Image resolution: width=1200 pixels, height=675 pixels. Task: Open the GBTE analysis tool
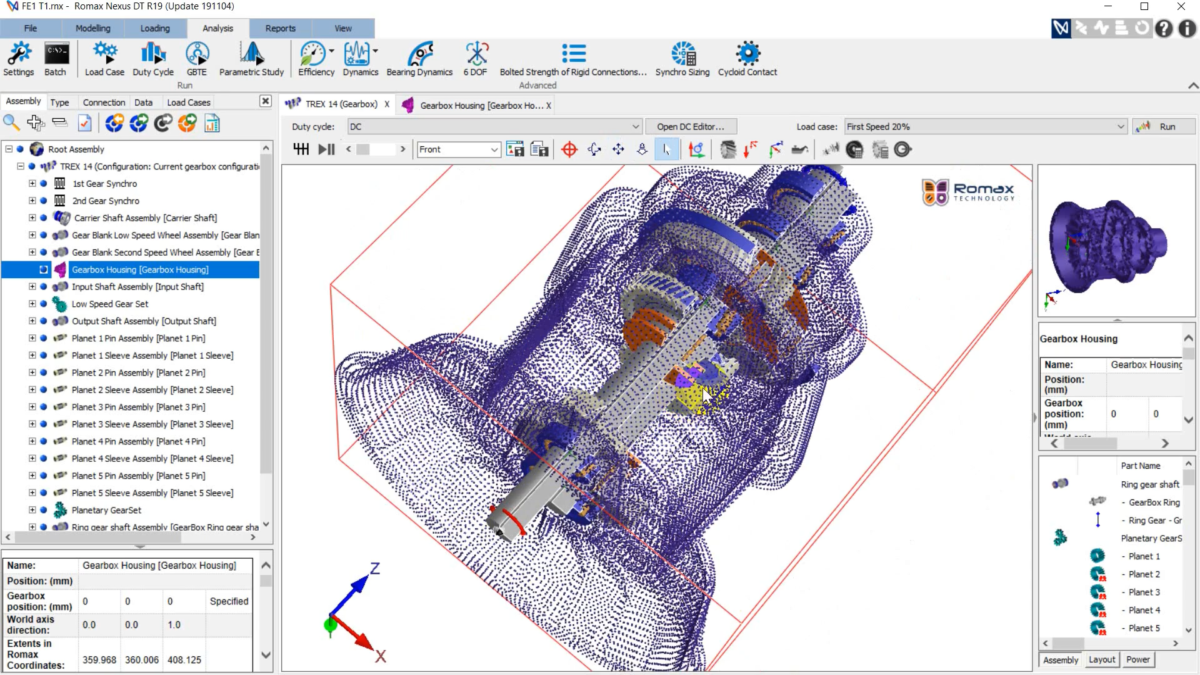197,59
